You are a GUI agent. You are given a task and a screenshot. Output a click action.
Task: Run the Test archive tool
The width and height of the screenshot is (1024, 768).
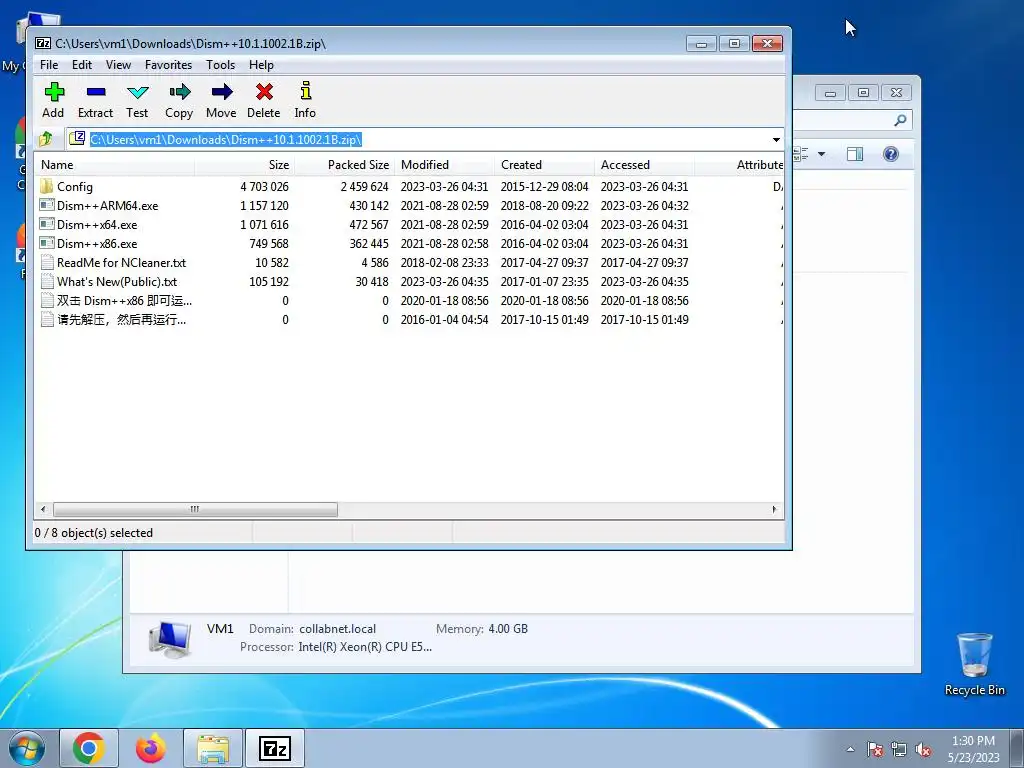click(137, 92)
